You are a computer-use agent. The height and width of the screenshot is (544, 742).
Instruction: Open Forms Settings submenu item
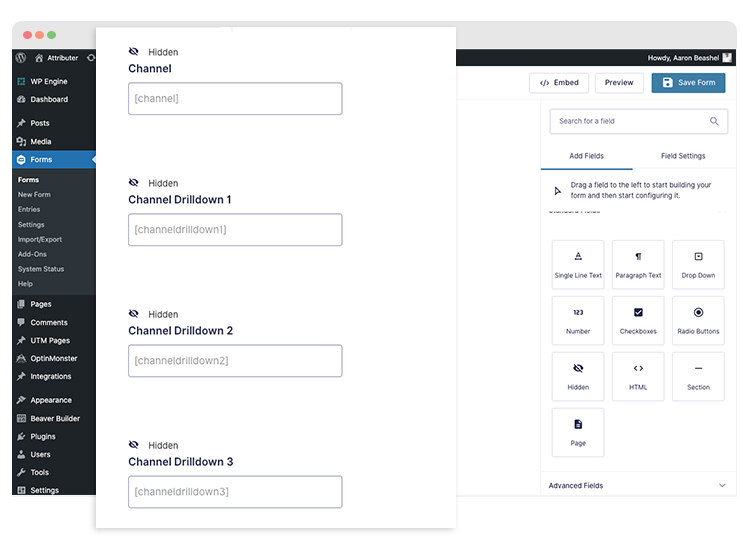coord(31,224)
